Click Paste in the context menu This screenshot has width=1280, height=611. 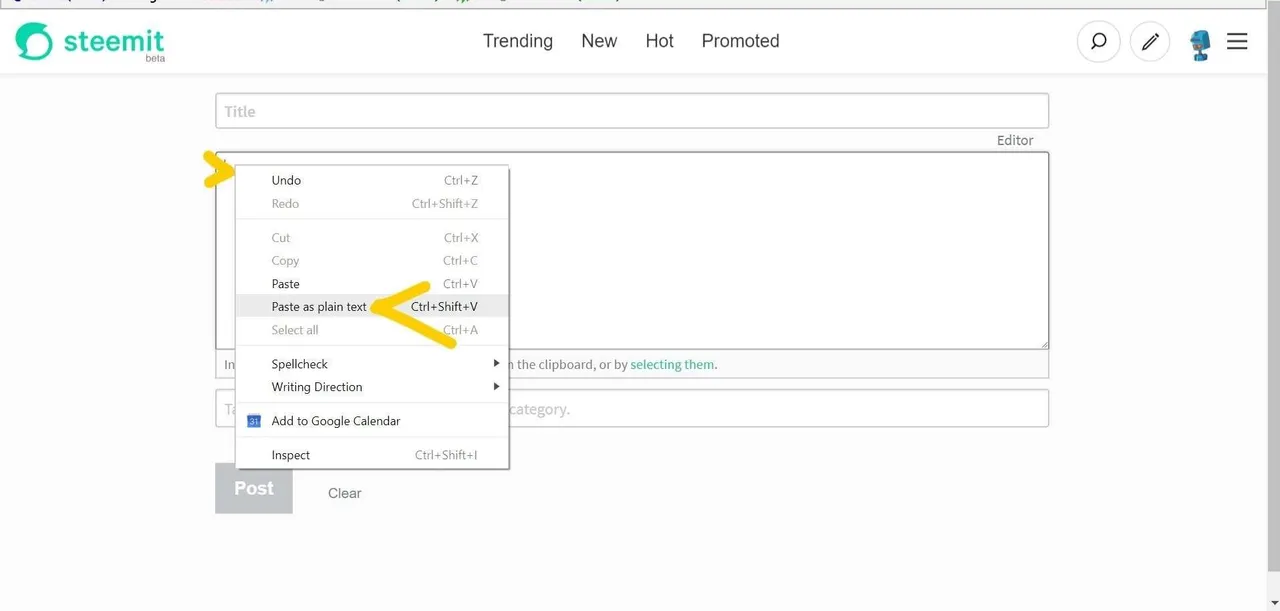pos(286,284)
